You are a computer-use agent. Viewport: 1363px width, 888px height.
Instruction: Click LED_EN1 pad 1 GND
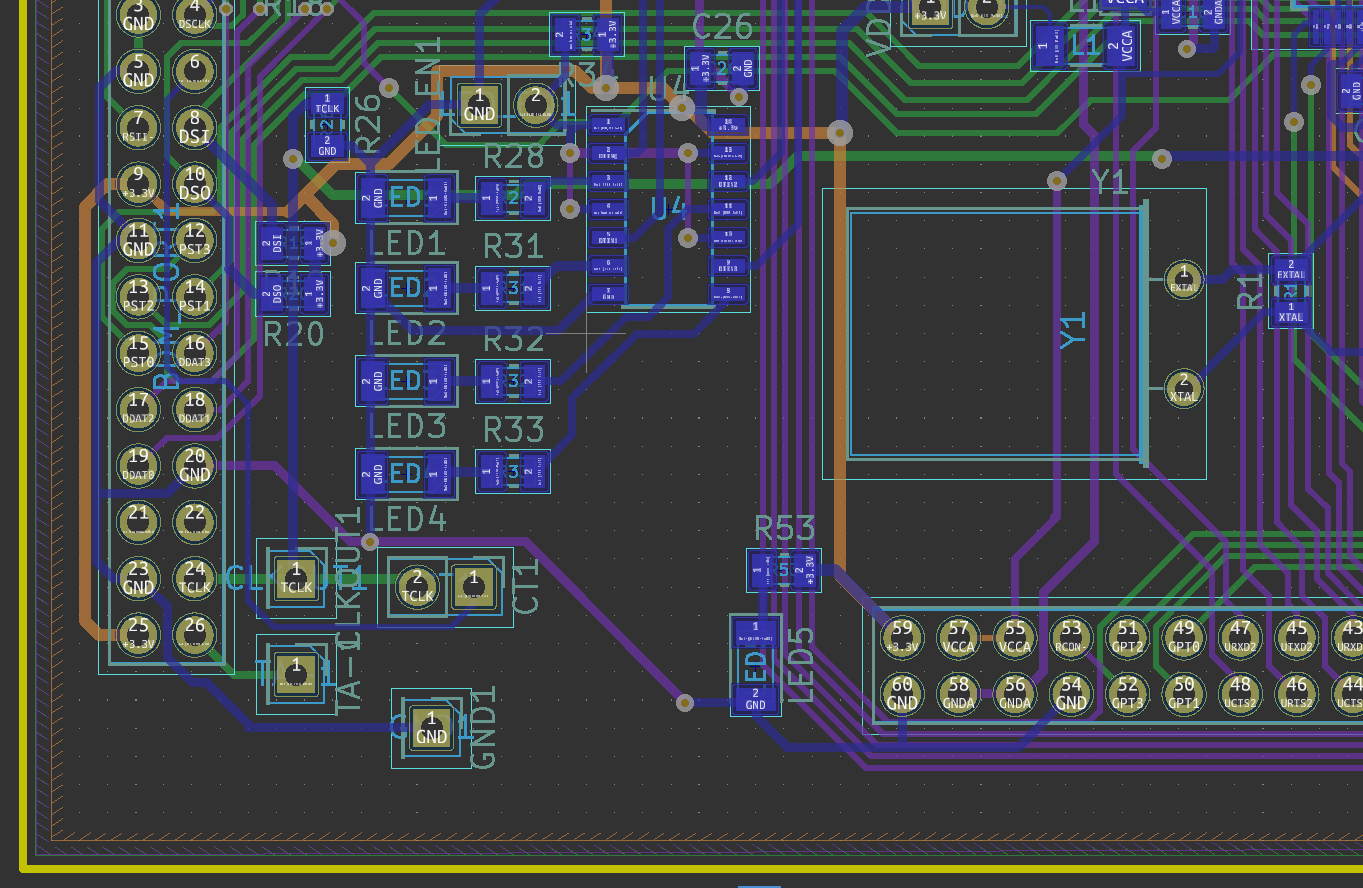479,104
